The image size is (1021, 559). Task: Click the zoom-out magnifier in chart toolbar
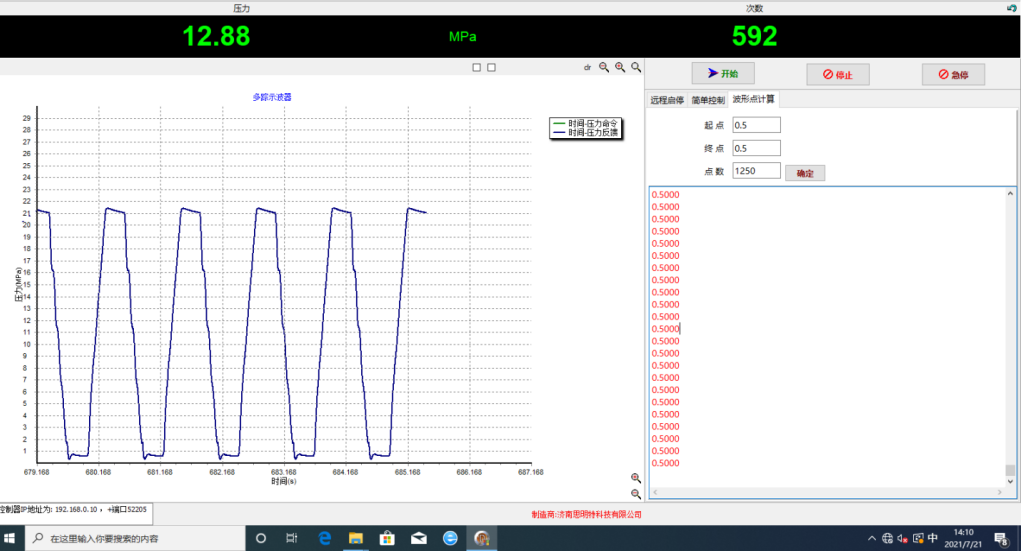click(604, 67)
